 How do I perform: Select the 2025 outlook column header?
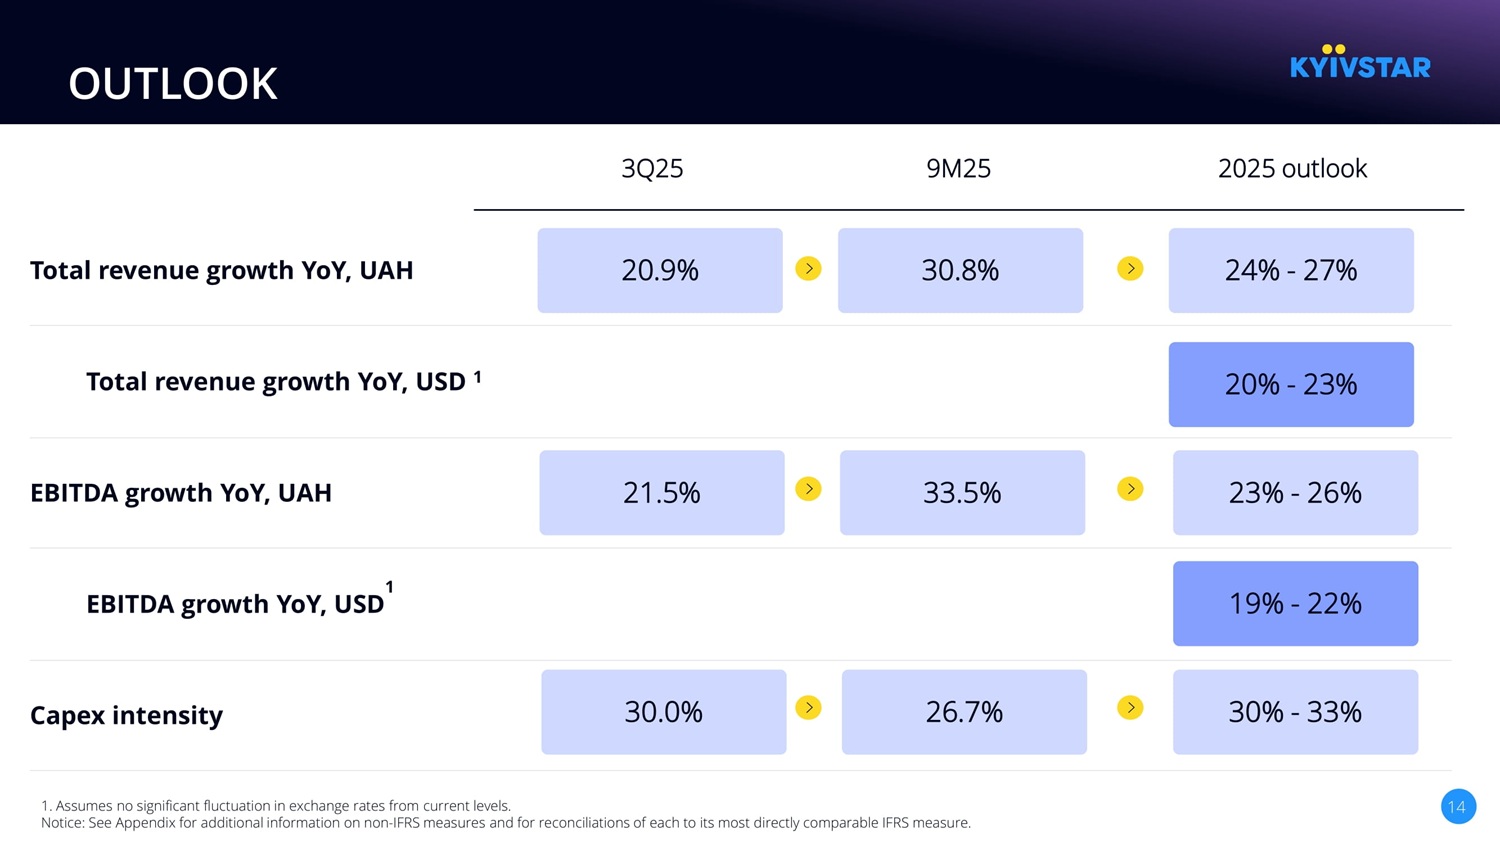coord(1292,168)
